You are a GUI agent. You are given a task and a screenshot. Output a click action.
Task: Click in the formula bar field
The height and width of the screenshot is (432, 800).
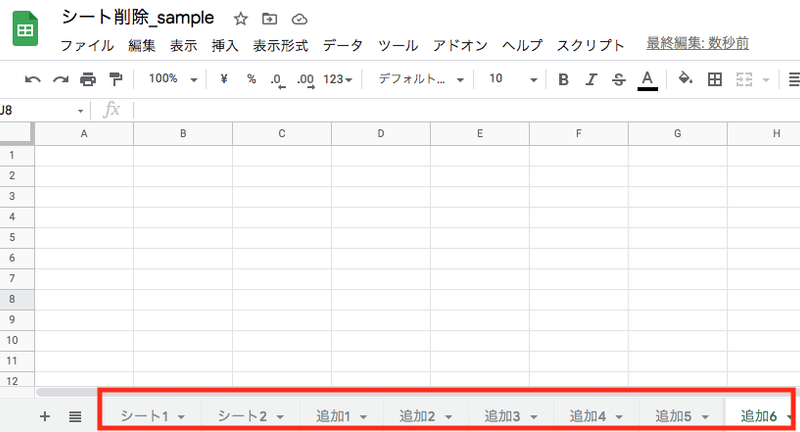[466, 110]
